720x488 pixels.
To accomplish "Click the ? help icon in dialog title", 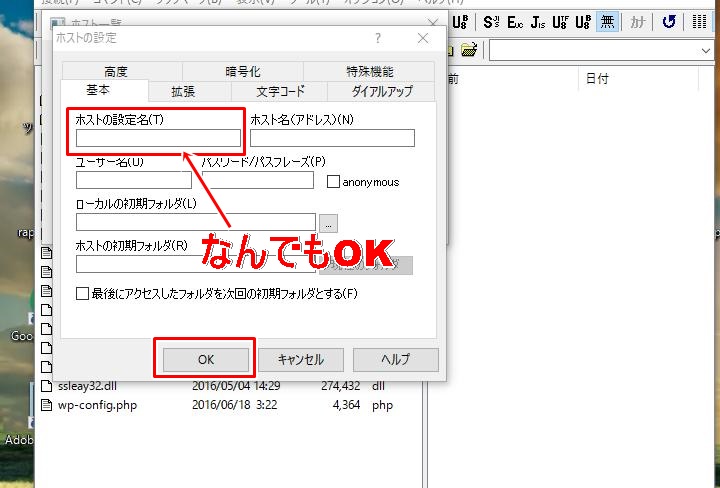I will (x=378, y=38).
